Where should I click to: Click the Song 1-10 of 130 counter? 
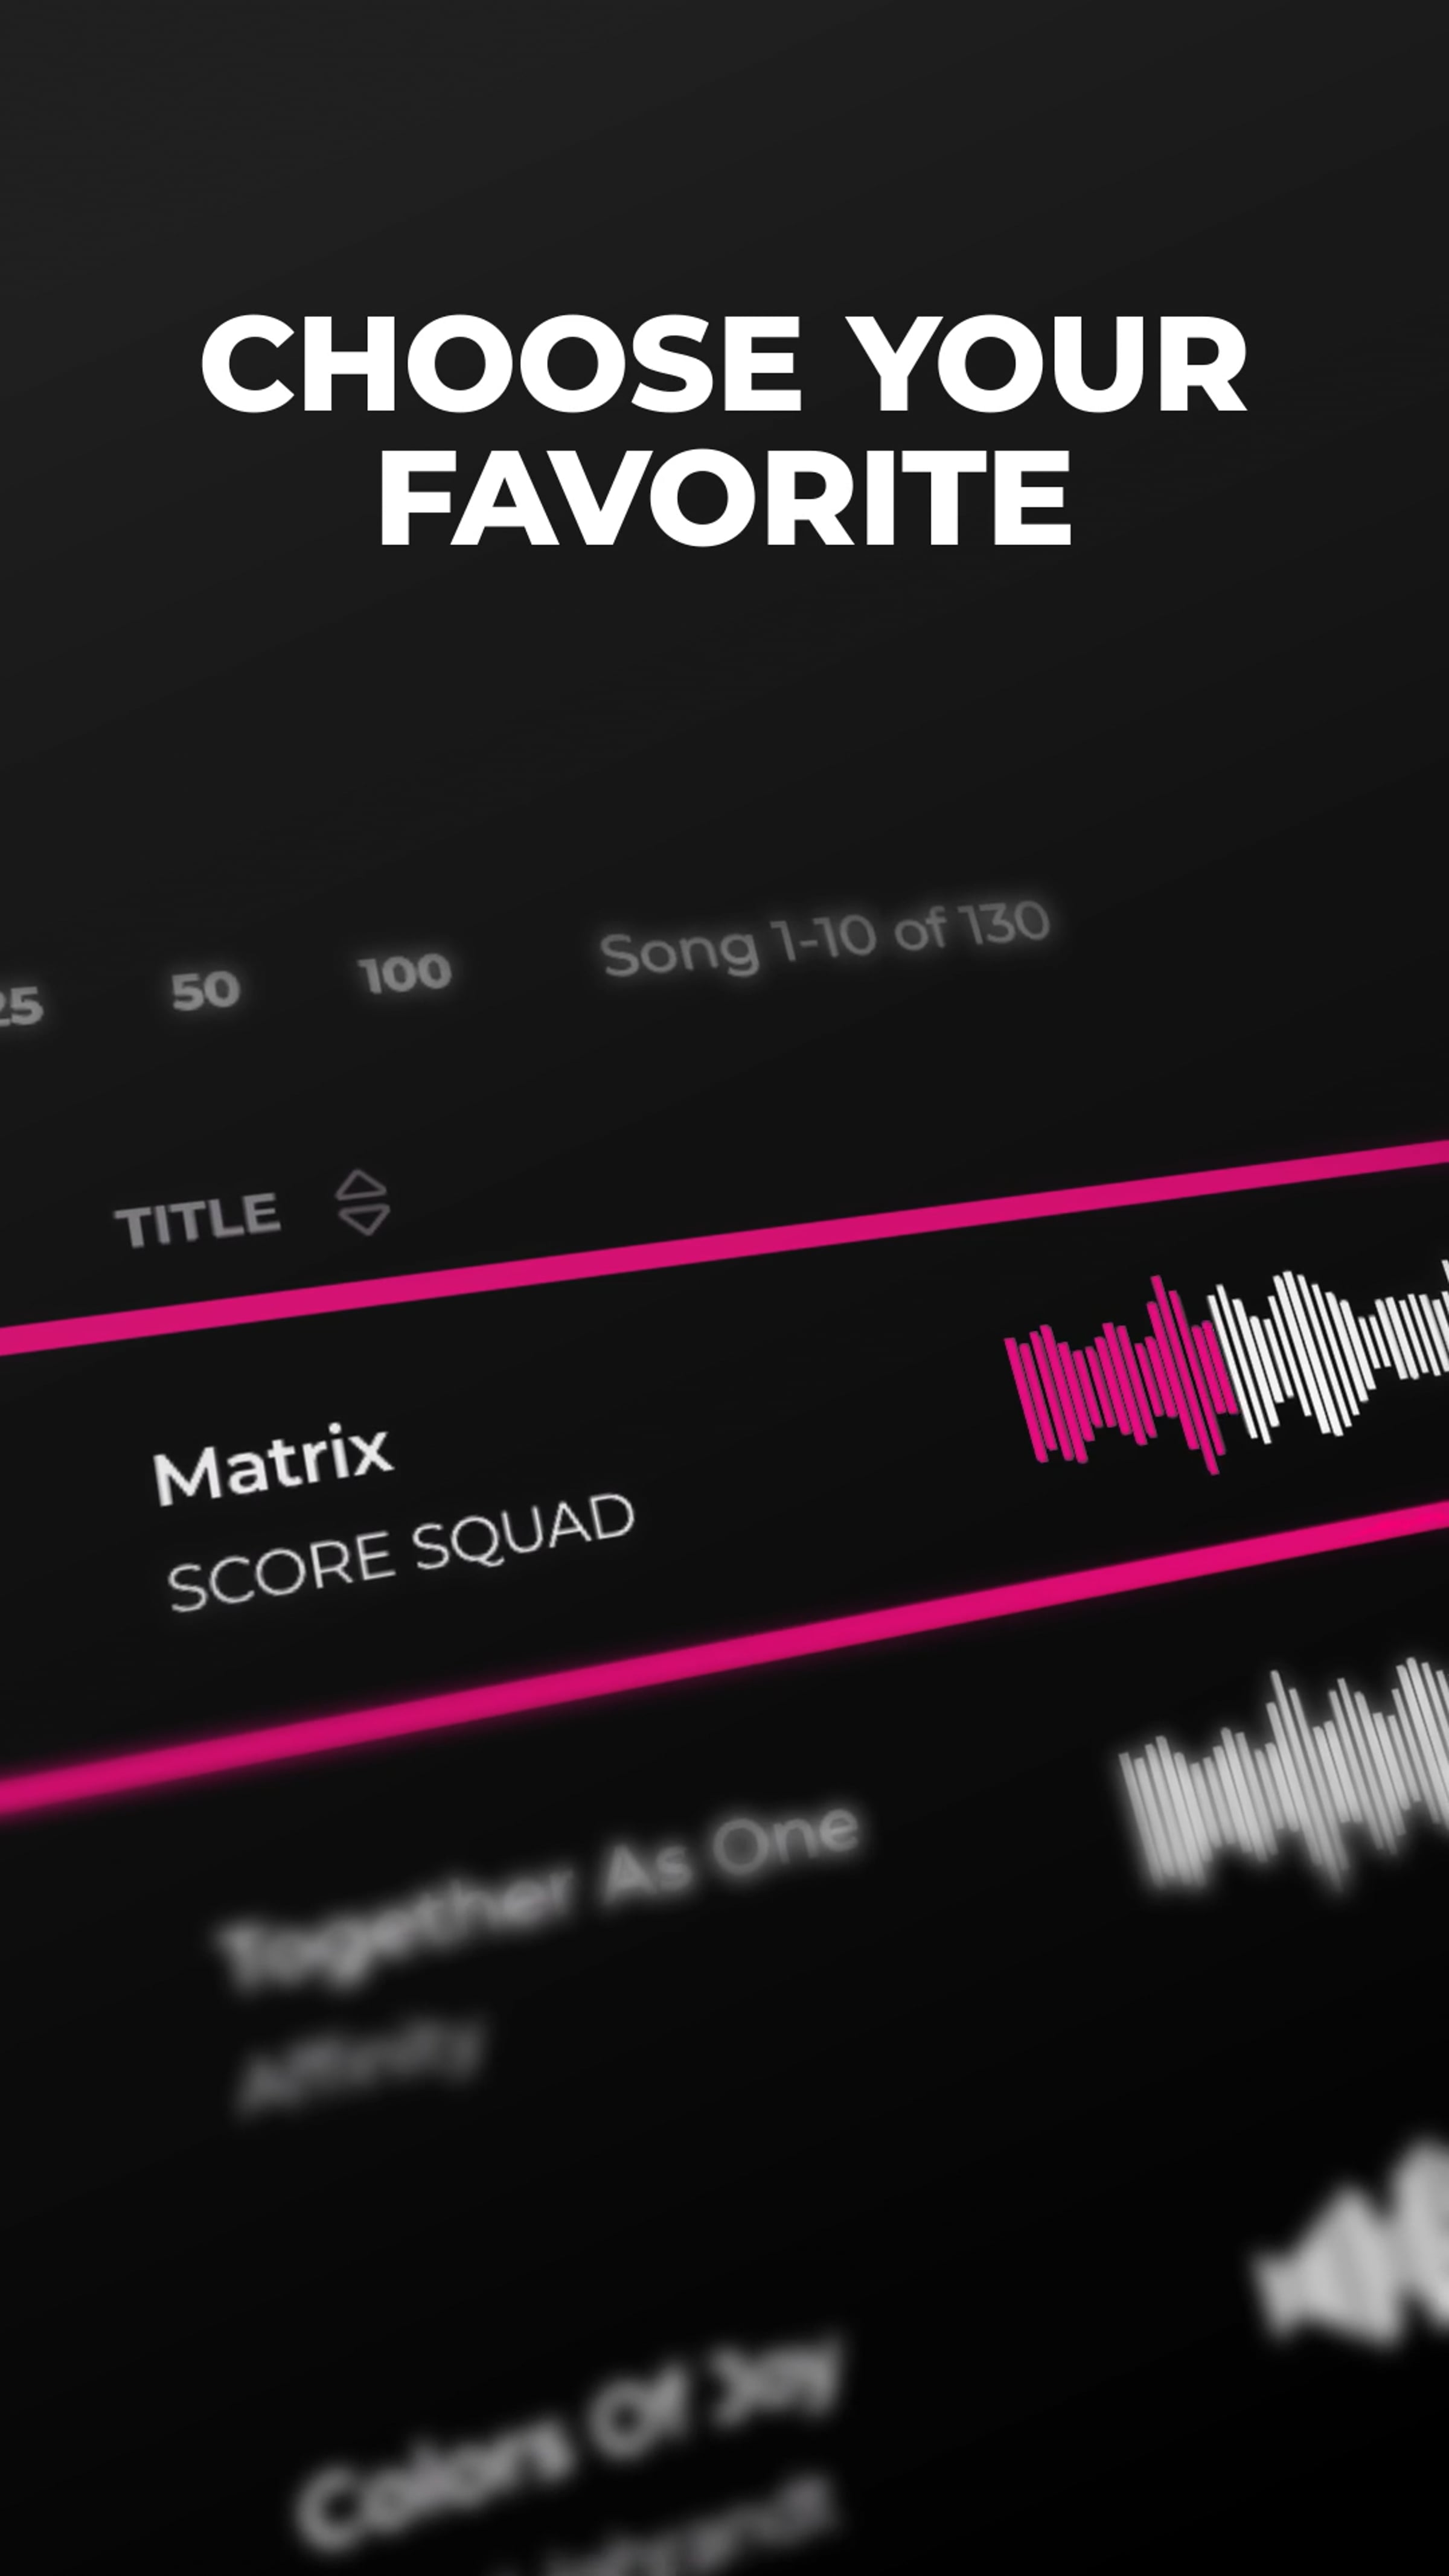pos(824,938)
